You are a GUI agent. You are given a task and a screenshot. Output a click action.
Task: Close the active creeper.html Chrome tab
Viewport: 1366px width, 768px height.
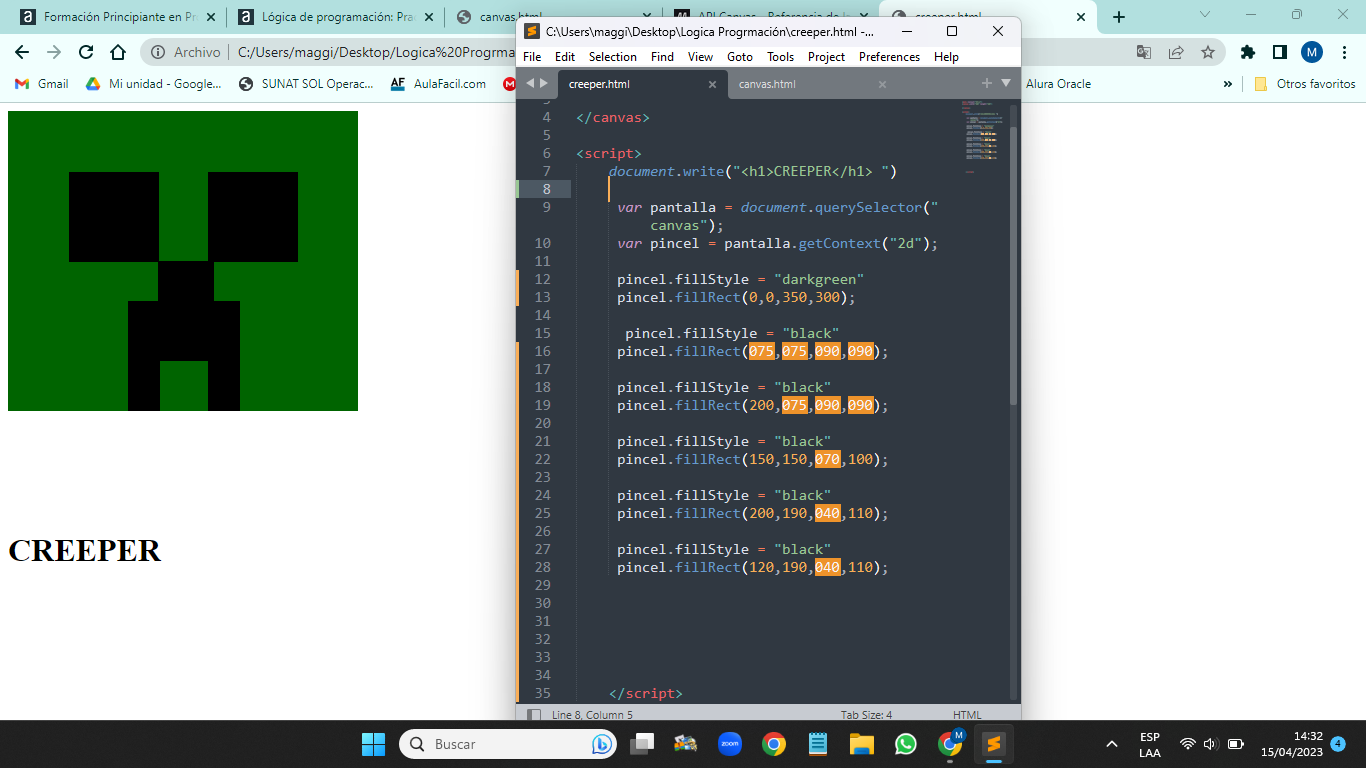1081,17
